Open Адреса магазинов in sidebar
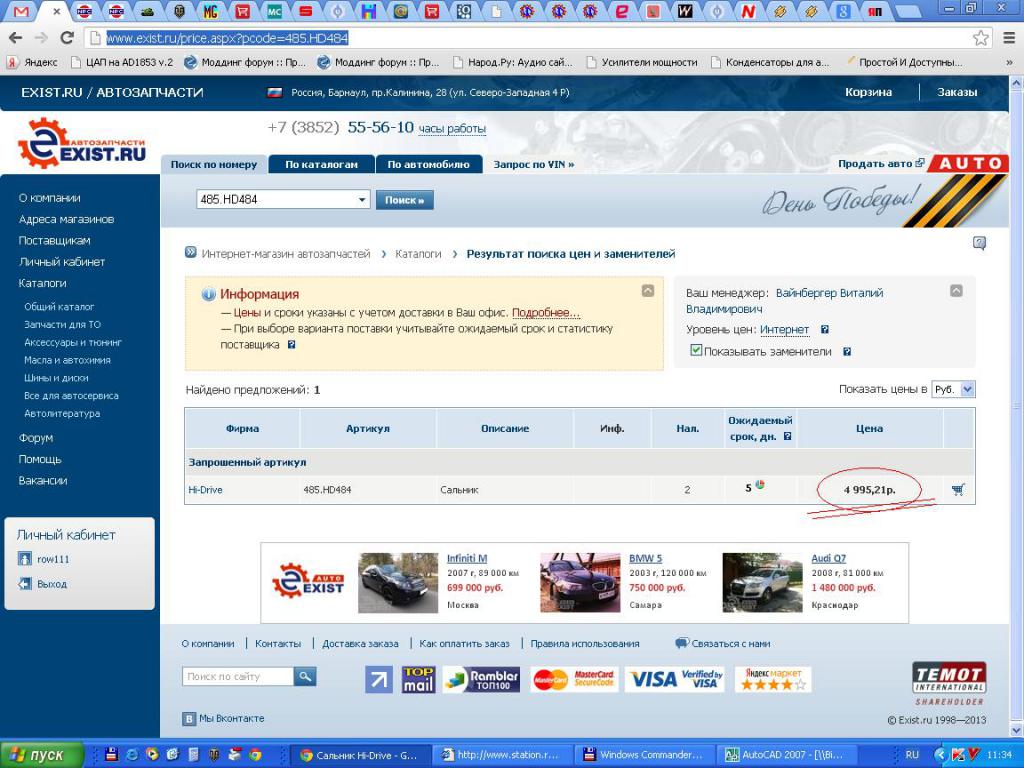 pos(66,219)
